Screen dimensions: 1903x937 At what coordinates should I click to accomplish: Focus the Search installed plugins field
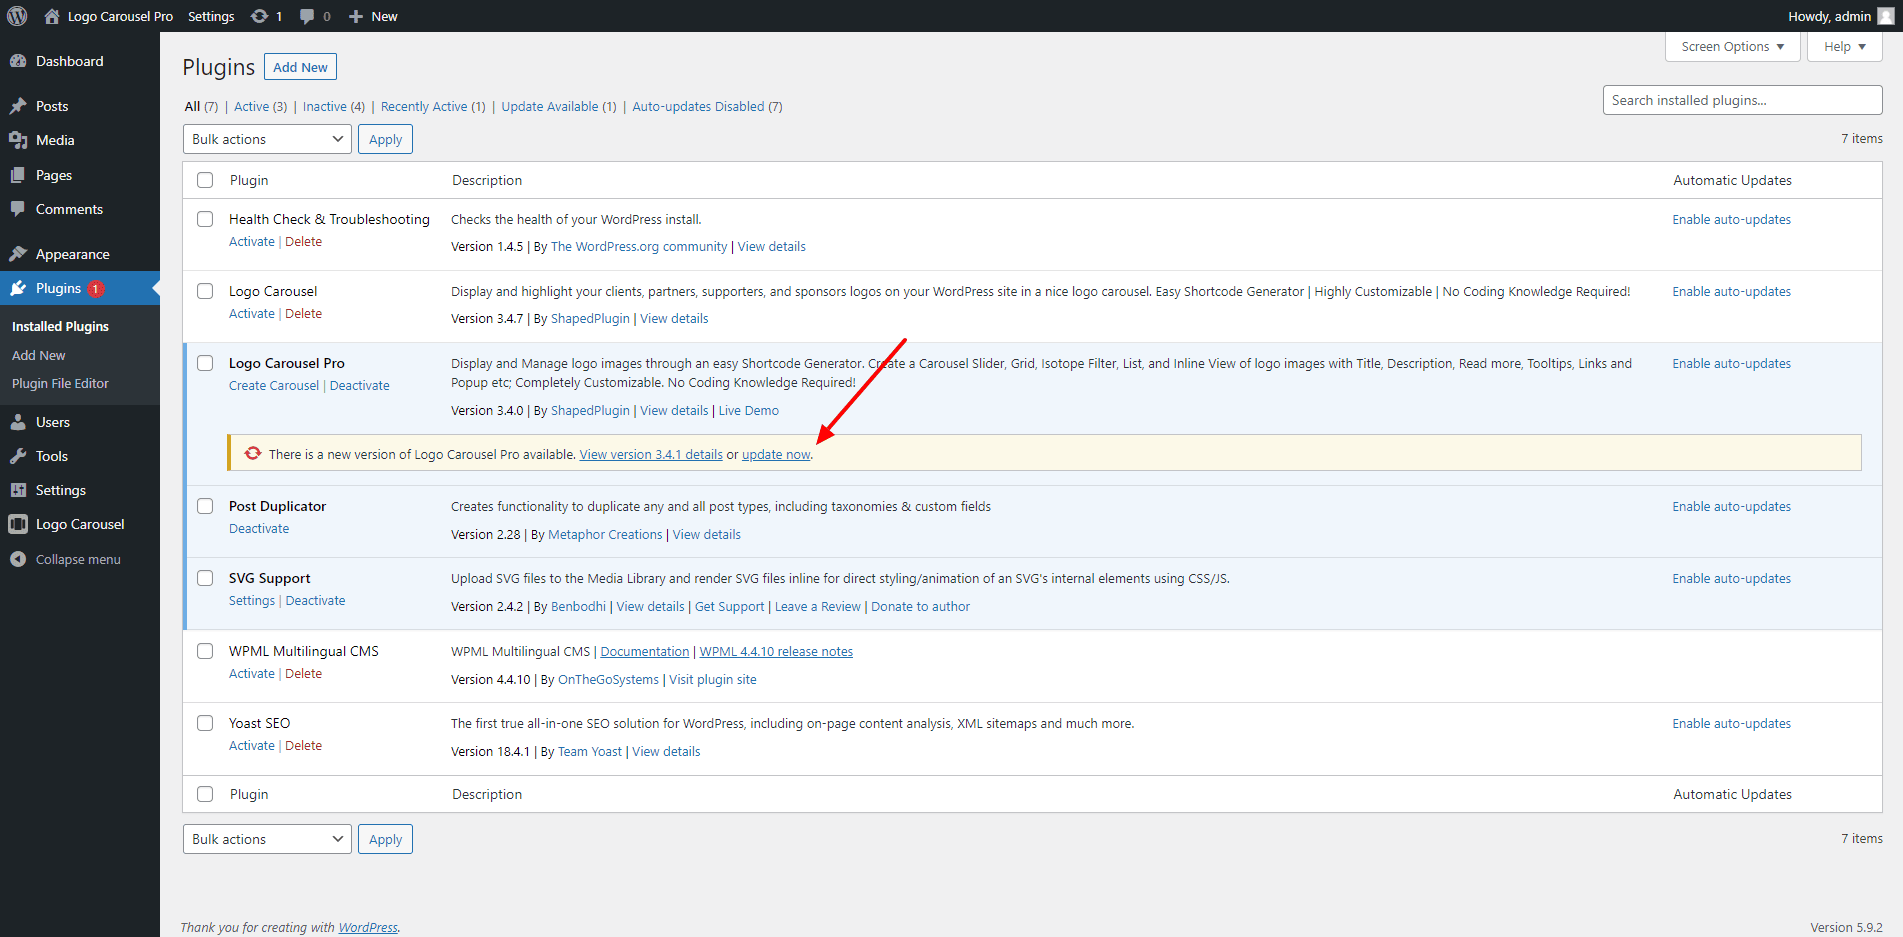[x=1741, y=100]
